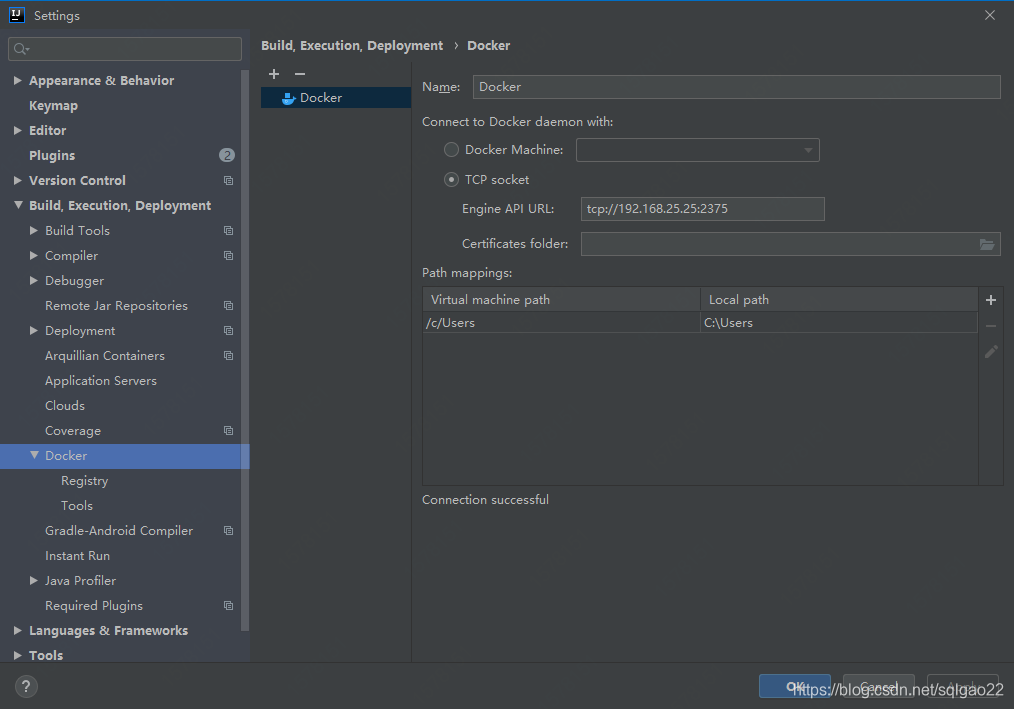Screen dimensions: 1014x709
Task: Expand Build Tools subtree
Action: (x=34, y=230)
